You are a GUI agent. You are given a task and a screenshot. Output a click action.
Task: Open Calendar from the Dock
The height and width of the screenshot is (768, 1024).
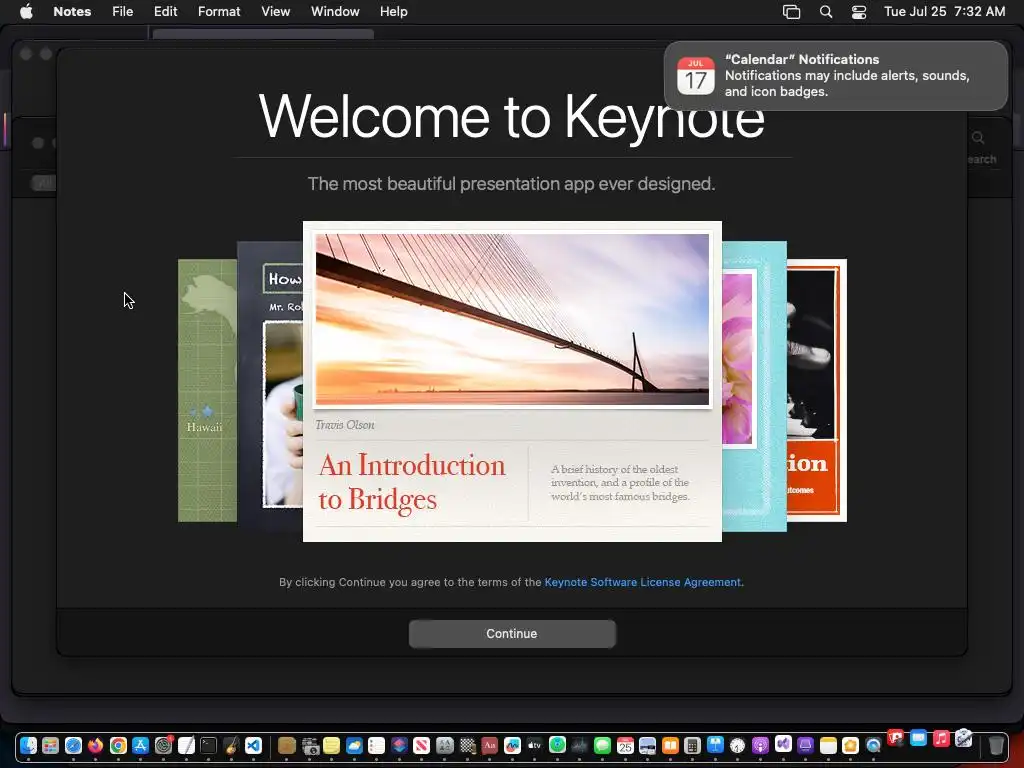point(625,745)
